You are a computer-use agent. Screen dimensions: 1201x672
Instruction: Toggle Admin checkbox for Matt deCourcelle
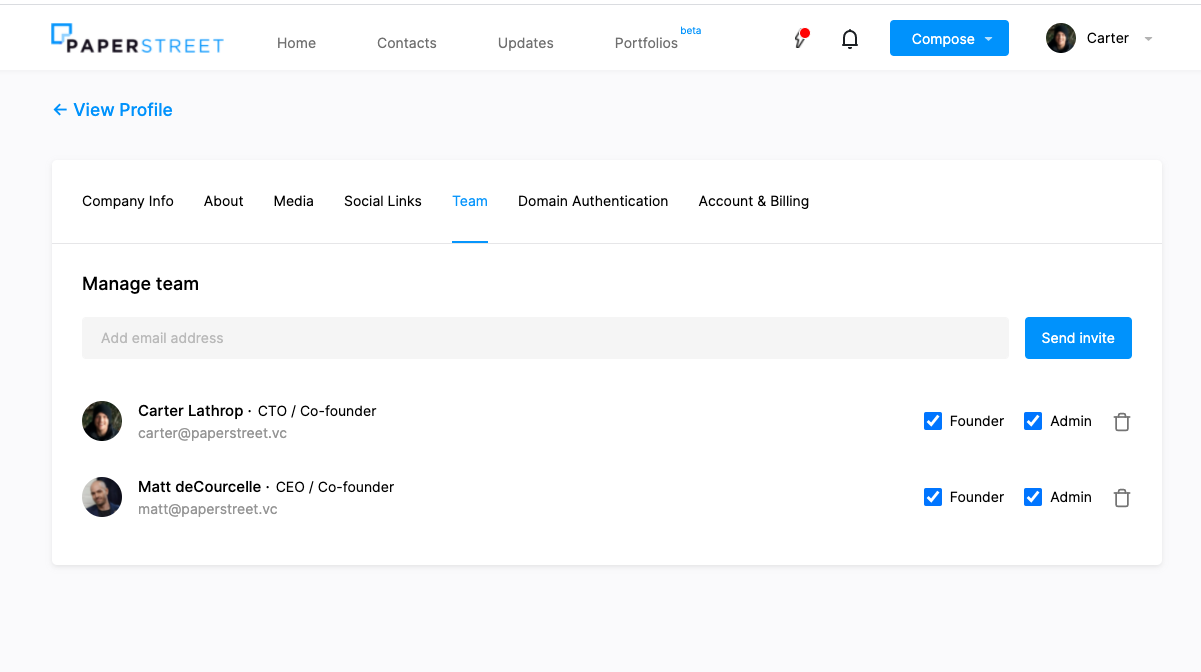click(1033, 497)
